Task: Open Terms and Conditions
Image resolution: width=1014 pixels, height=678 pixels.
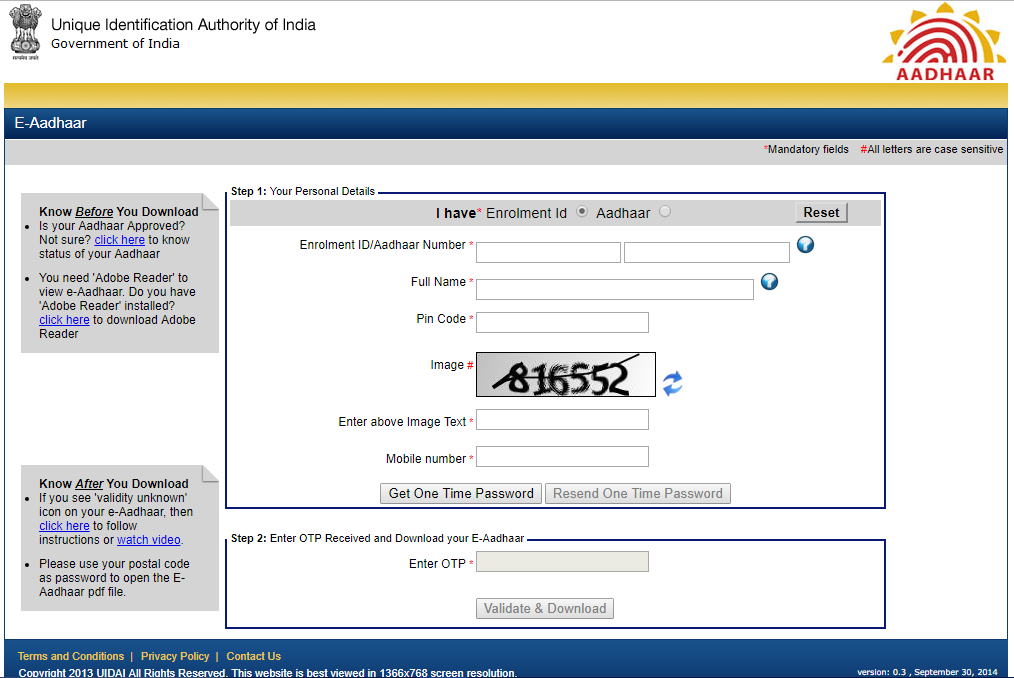Action: 70,656
